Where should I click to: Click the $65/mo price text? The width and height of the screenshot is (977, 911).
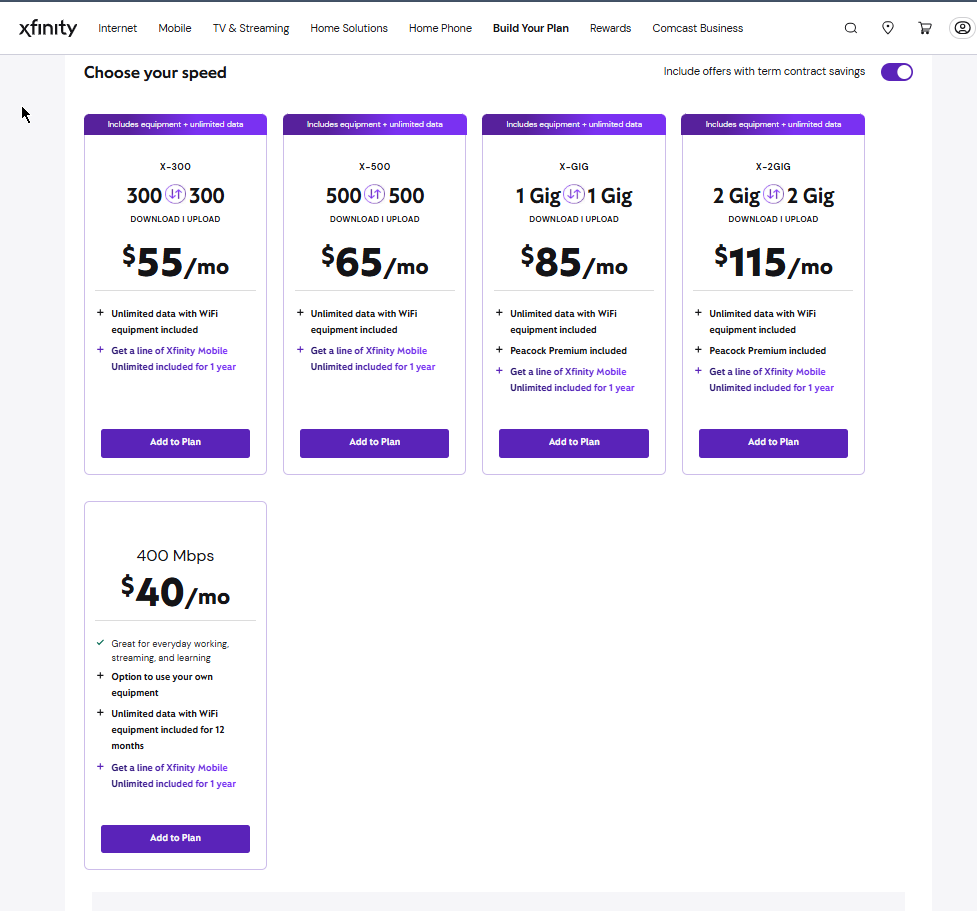click(374, 262)
